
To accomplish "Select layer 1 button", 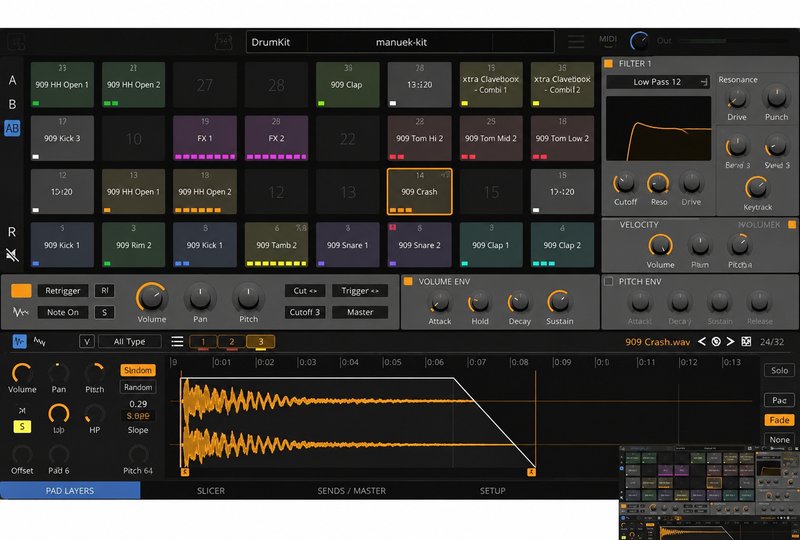I will click(x=203, y=341).
